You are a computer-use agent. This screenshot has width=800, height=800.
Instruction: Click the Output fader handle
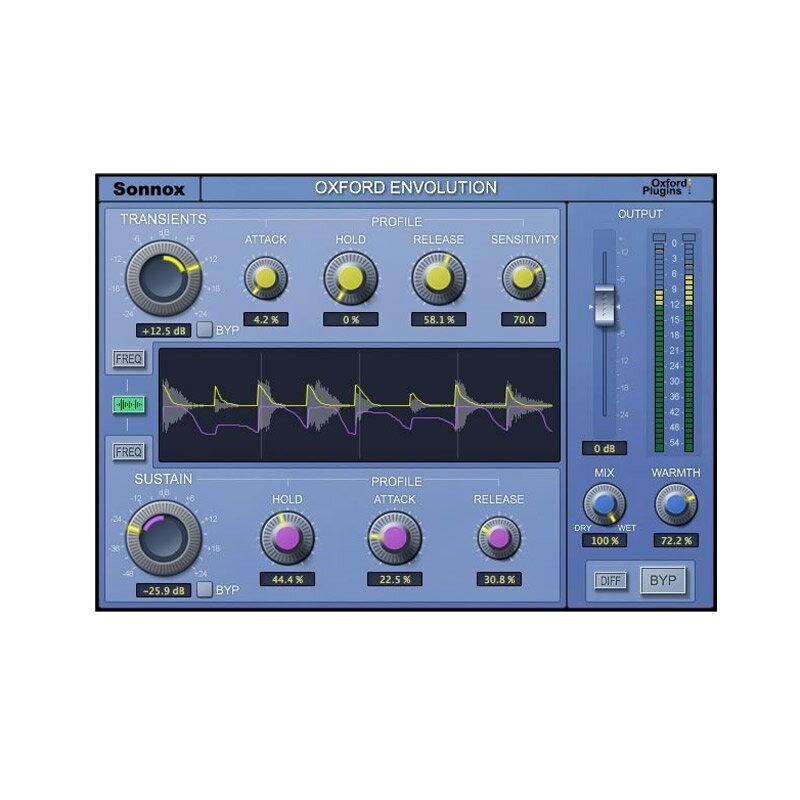point(605,306)
